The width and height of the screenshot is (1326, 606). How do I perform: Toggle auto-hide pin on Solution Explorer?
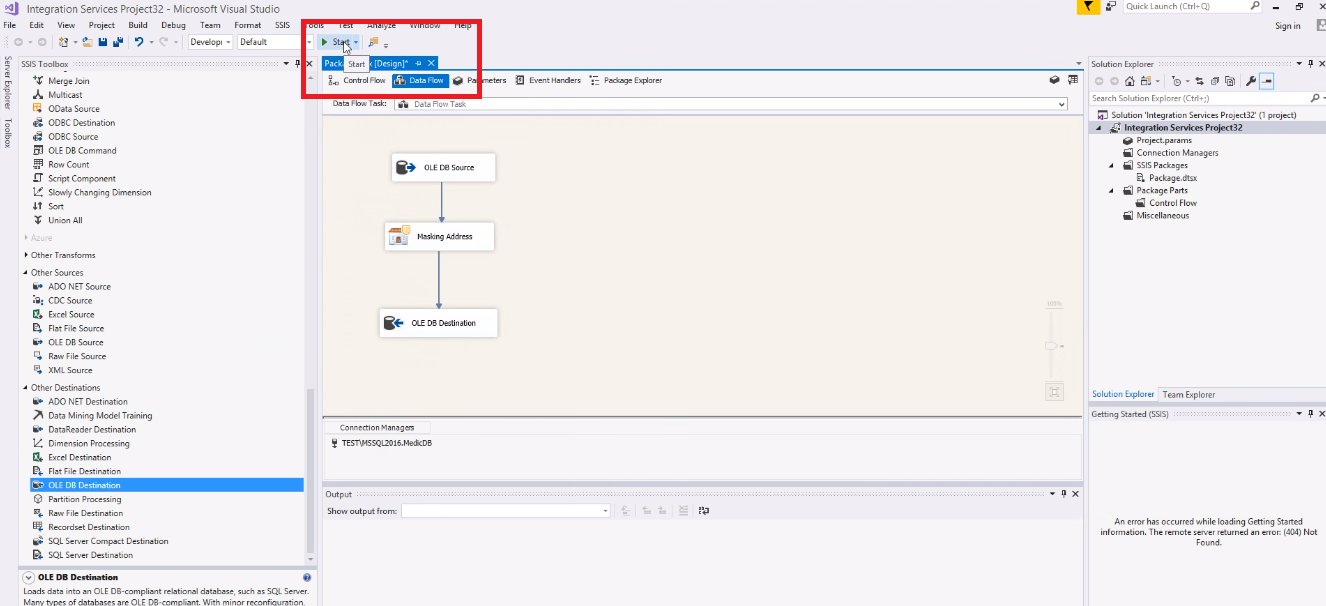point(1310,64)
